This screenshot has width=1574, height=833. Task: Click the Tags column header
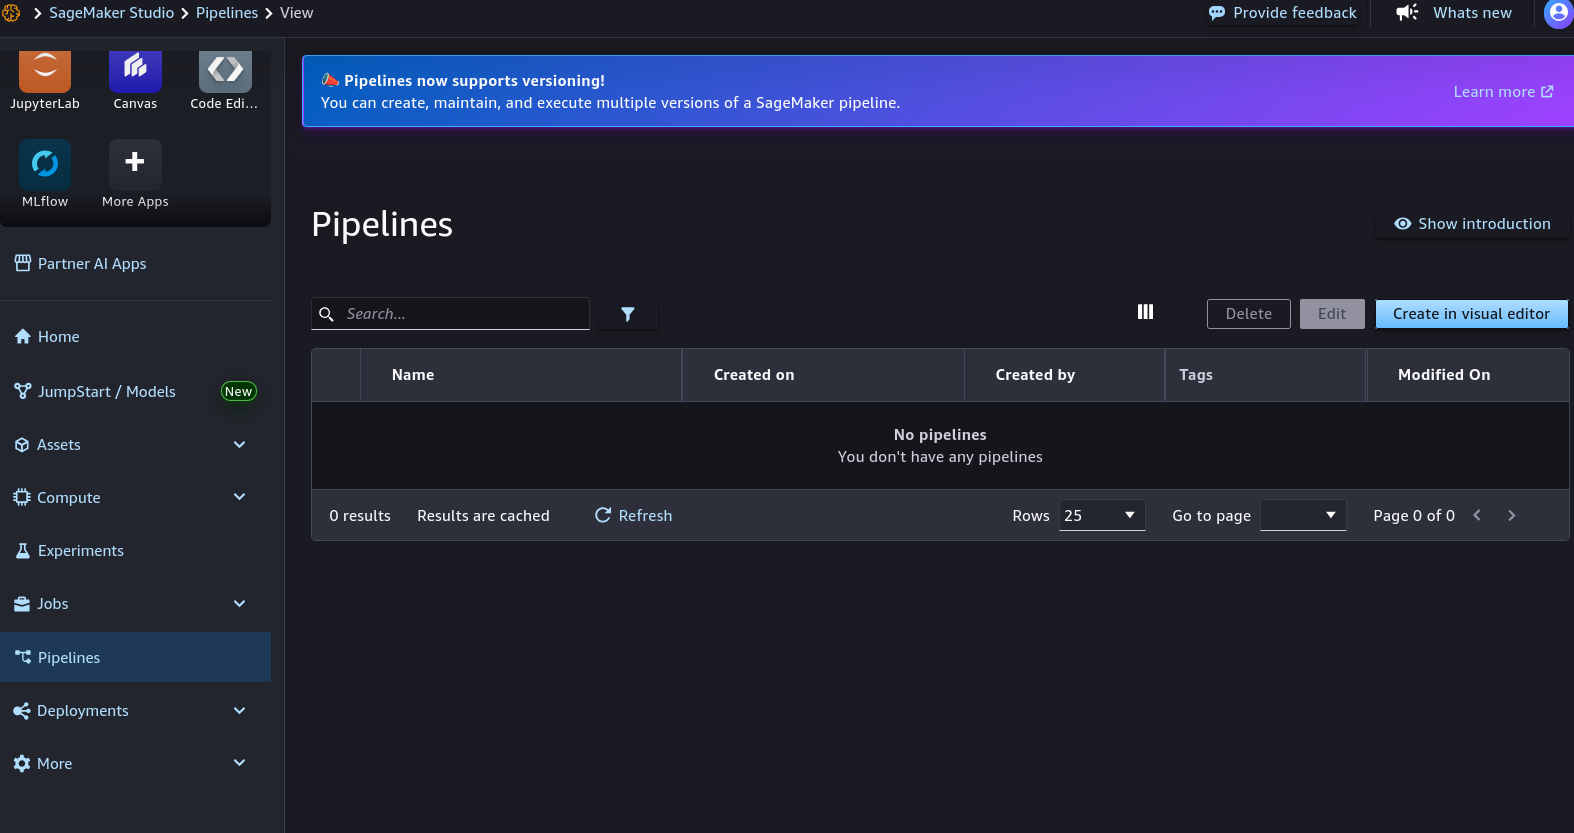point(1196,375)
